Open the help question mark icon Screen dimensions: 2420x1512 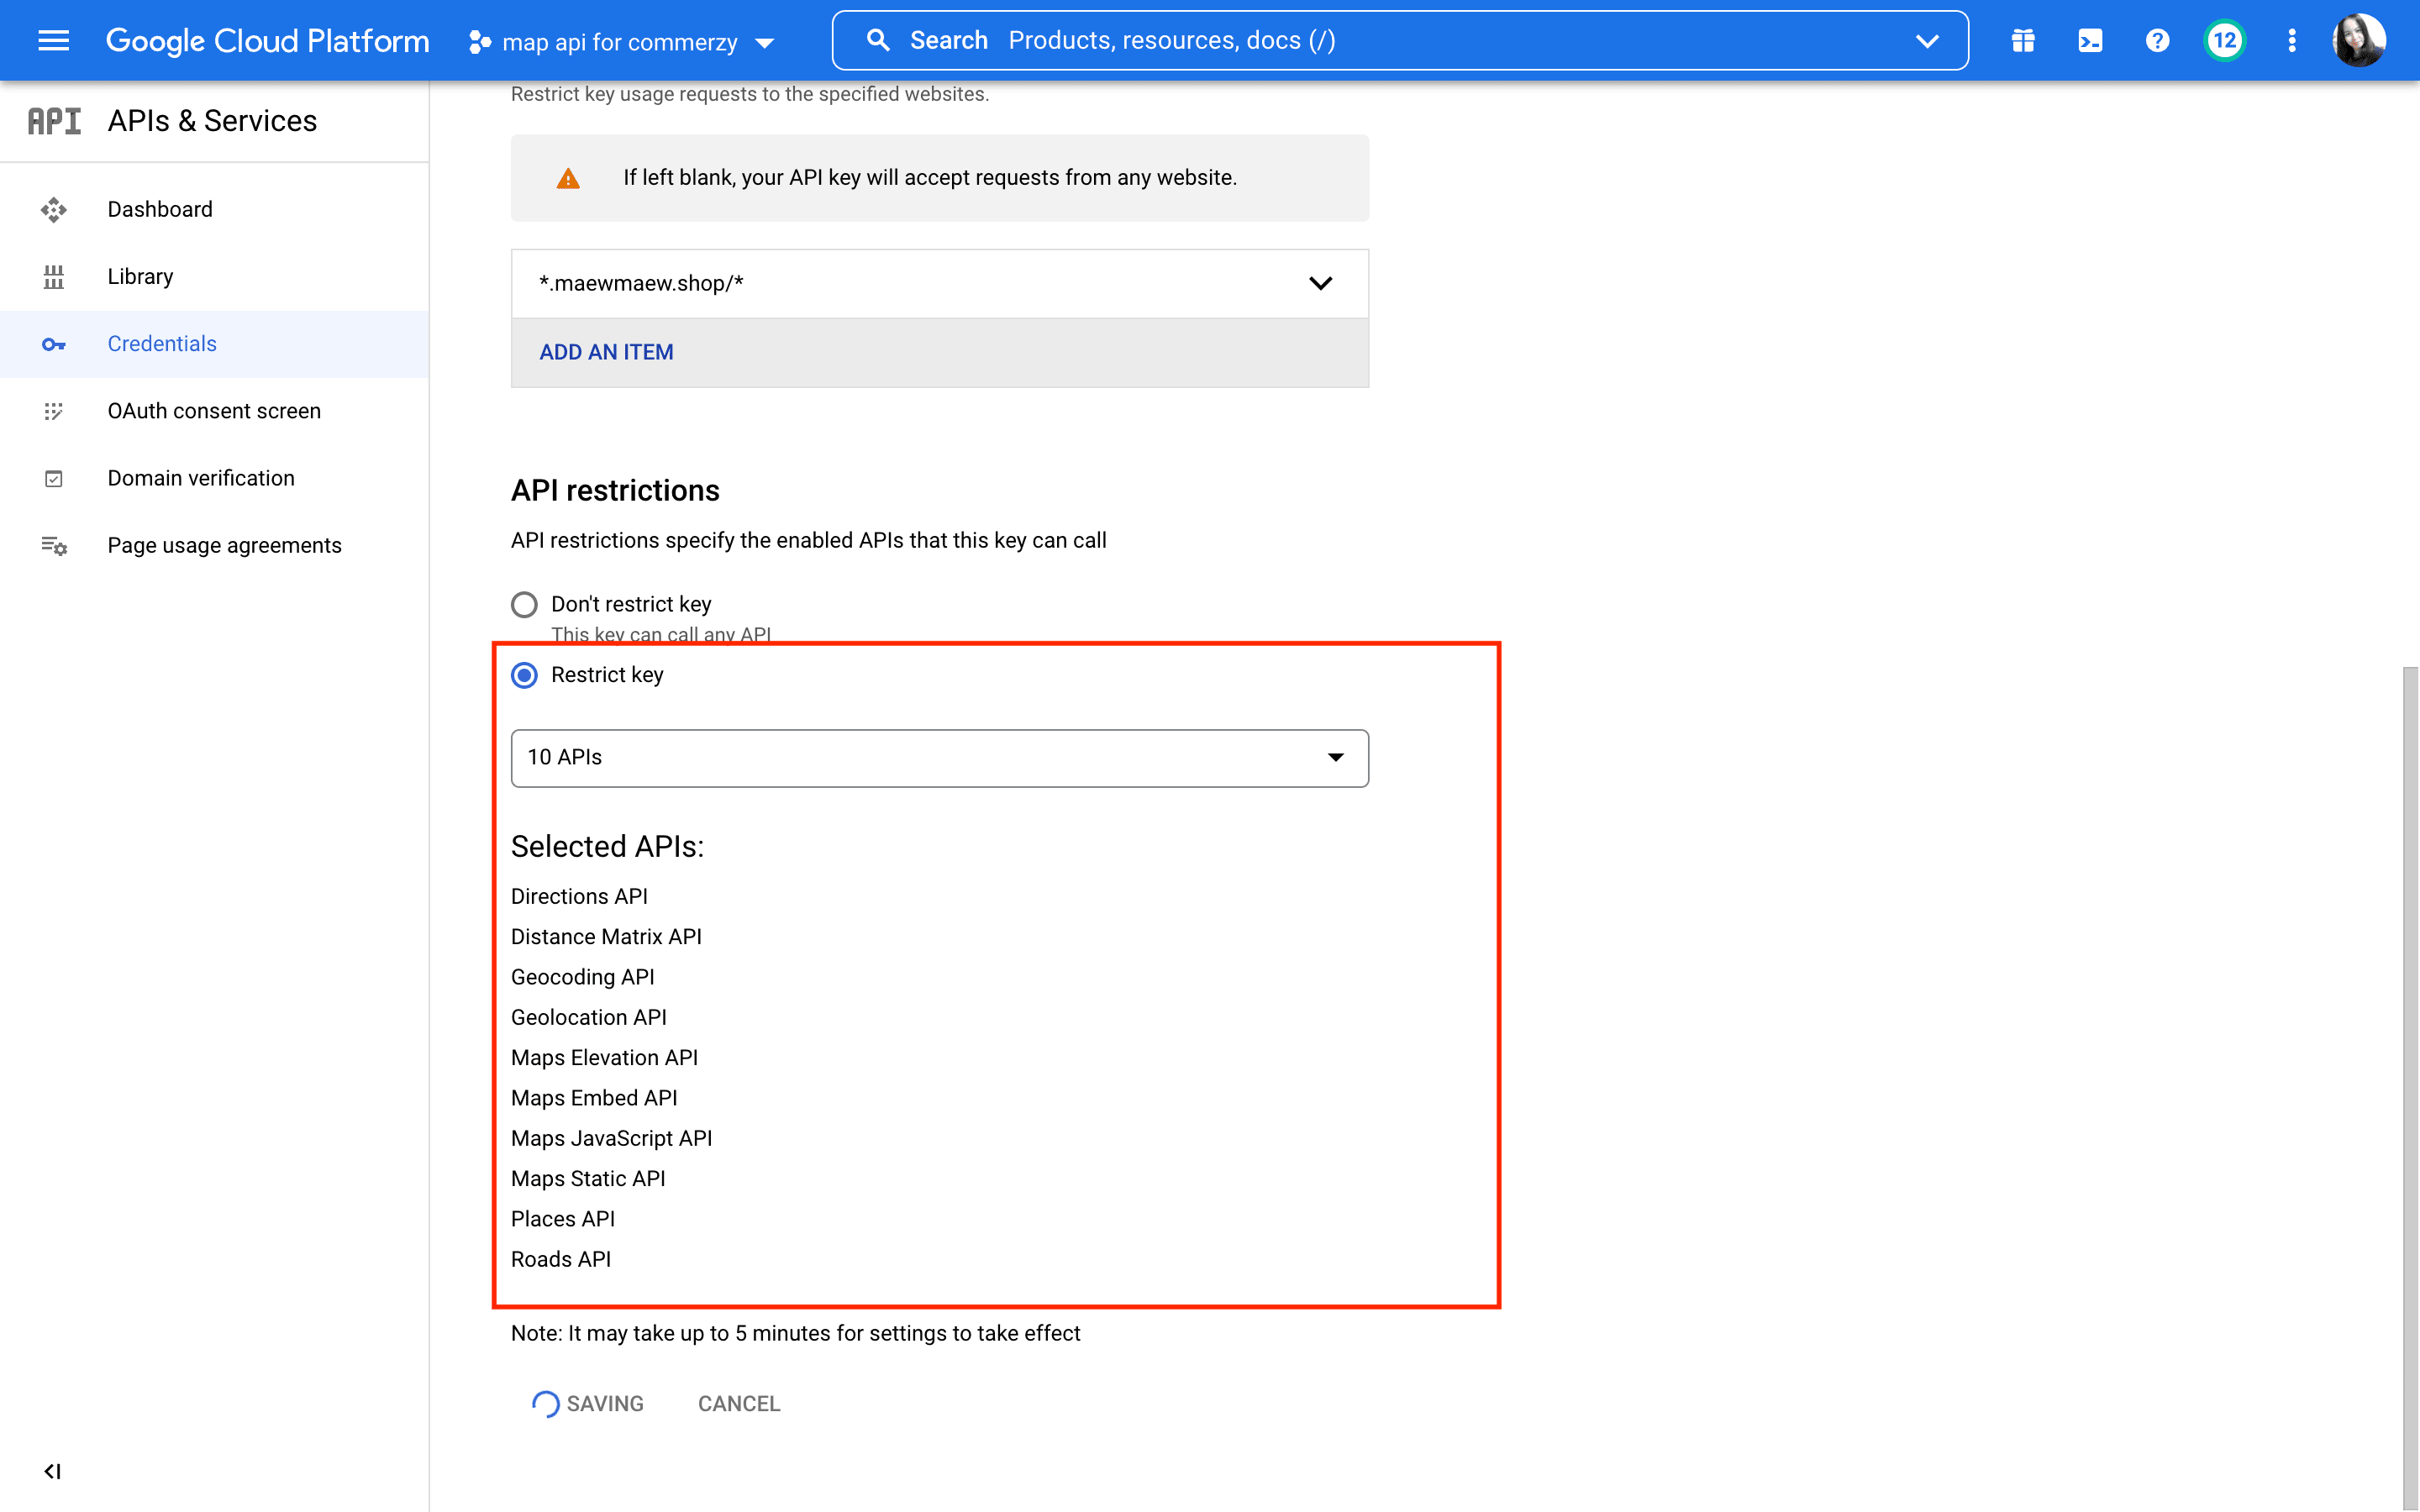point(2157,40)
